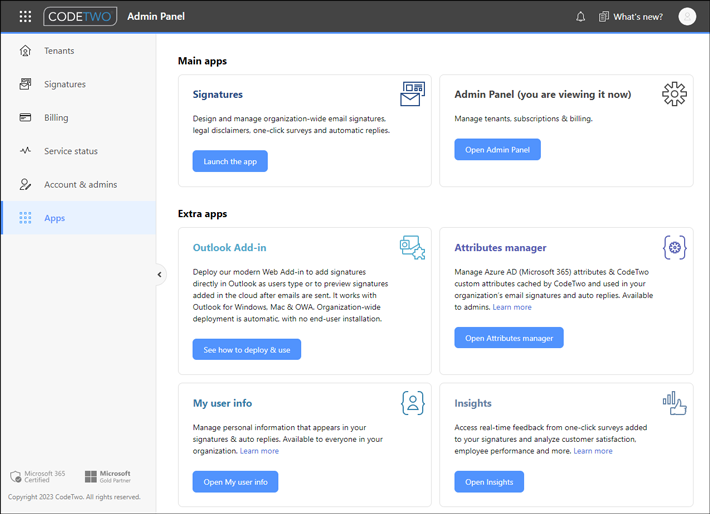
Task: Open Signatures in the sidebar
Action: pyautogui.click(x=79, y=84)
